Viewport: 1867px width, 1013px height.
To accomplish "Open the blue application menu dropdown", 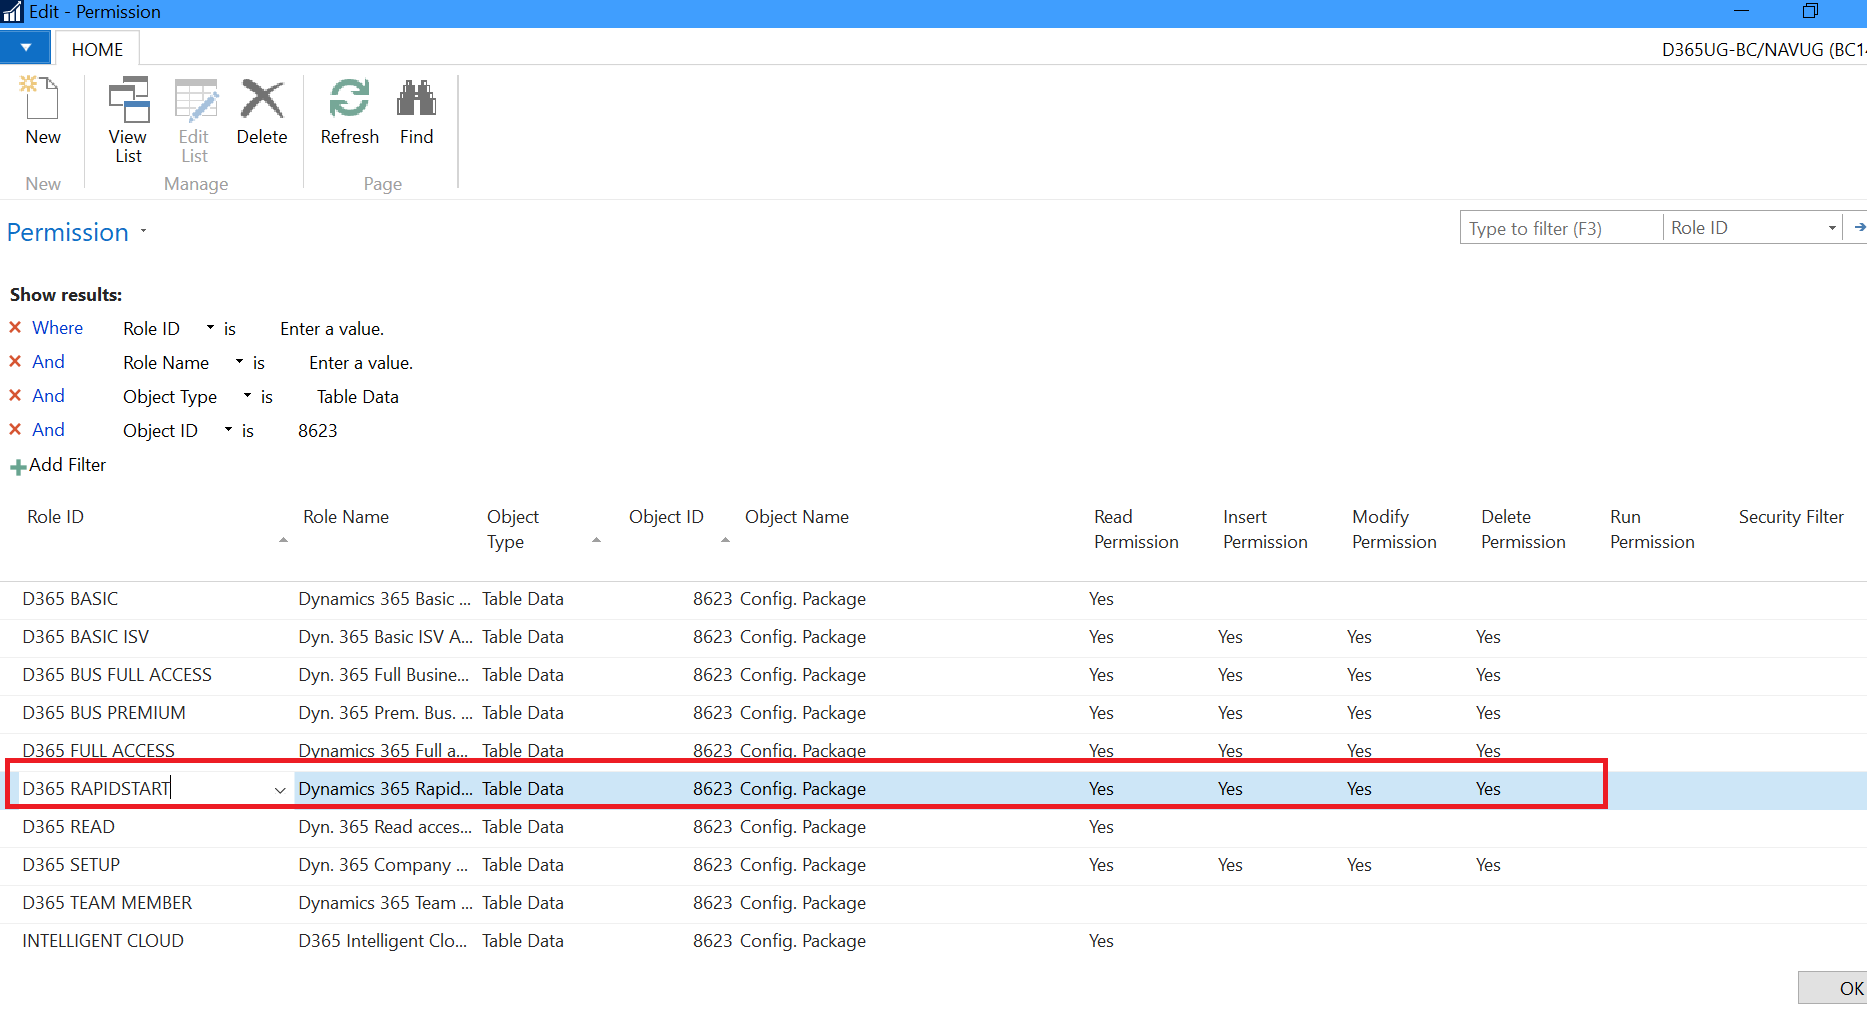I will click(x=25, y=48).
